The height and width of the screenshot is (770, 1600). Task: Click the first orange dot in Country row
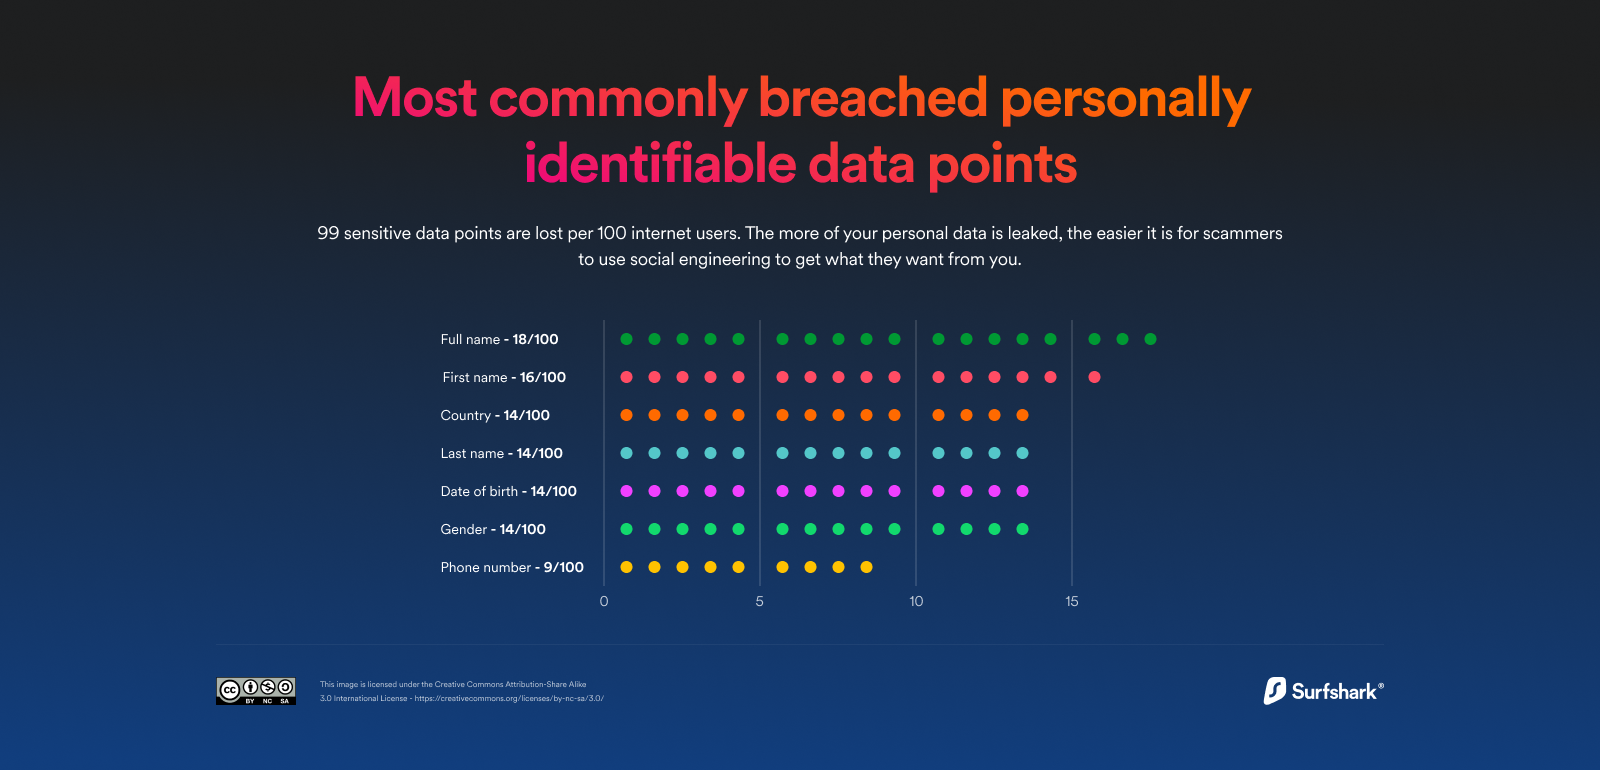click(626, 415)
